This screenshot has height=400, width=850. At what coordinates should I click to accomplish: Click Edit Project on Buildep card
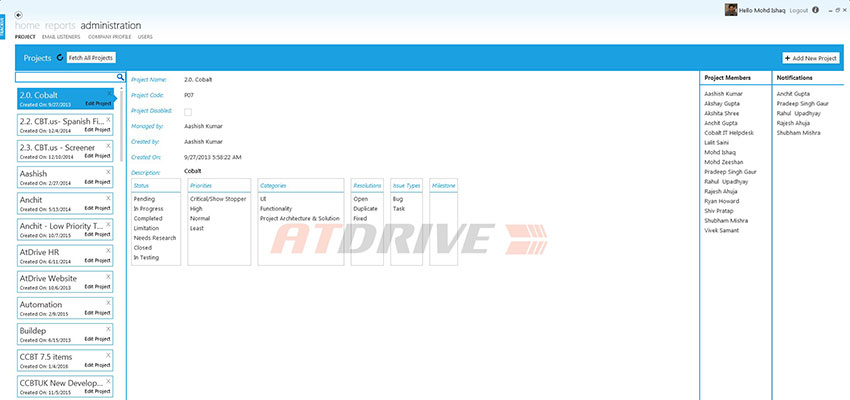(x=98, y=339)
